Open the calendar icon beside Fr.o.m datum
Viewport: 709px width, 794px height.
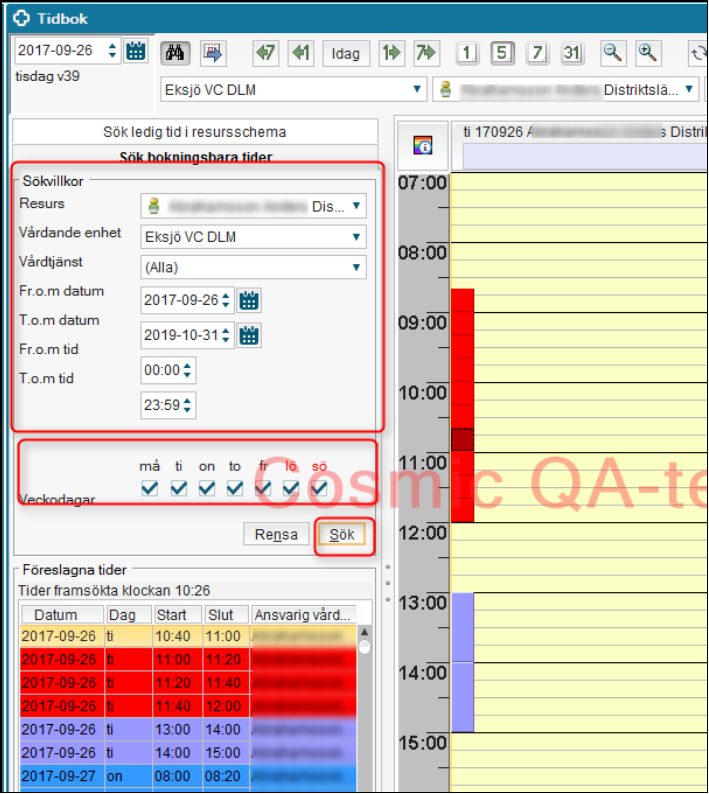[249, 300]
